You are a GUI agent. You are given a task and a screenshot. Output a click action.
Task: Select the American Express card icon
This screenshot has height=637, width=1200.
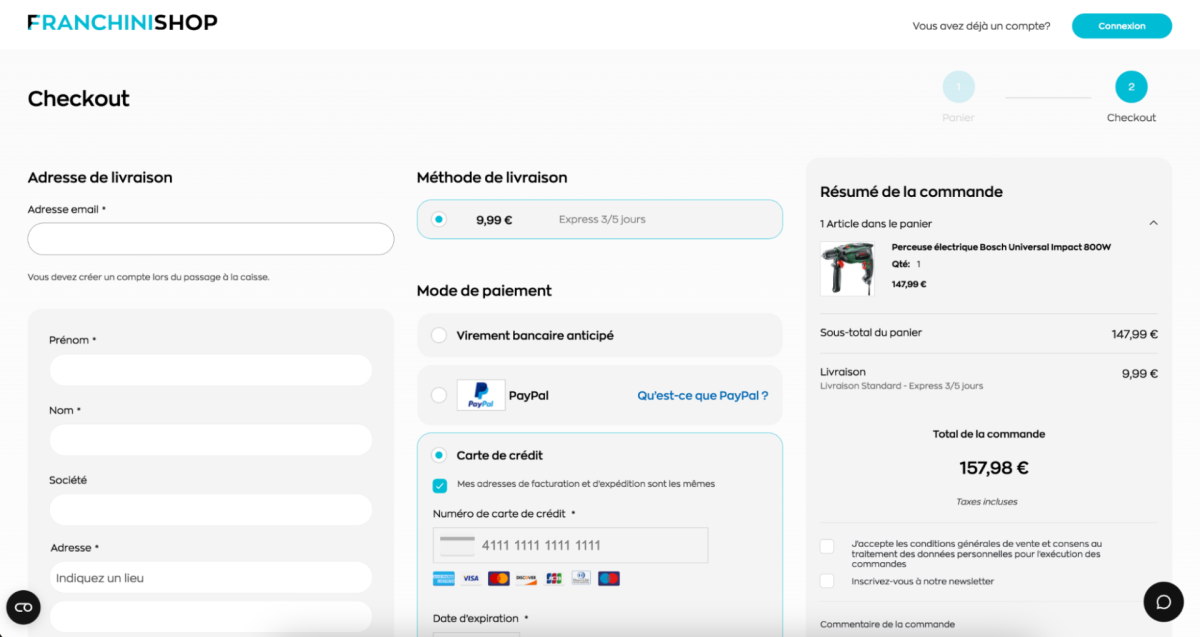coord(444,578)
